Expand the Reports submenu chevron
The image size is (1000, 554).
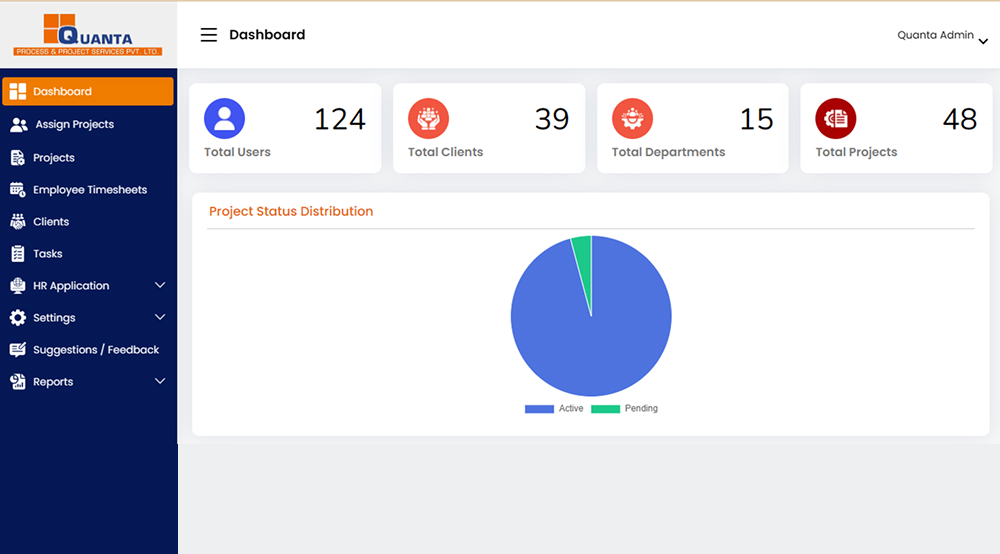point(160,381)
